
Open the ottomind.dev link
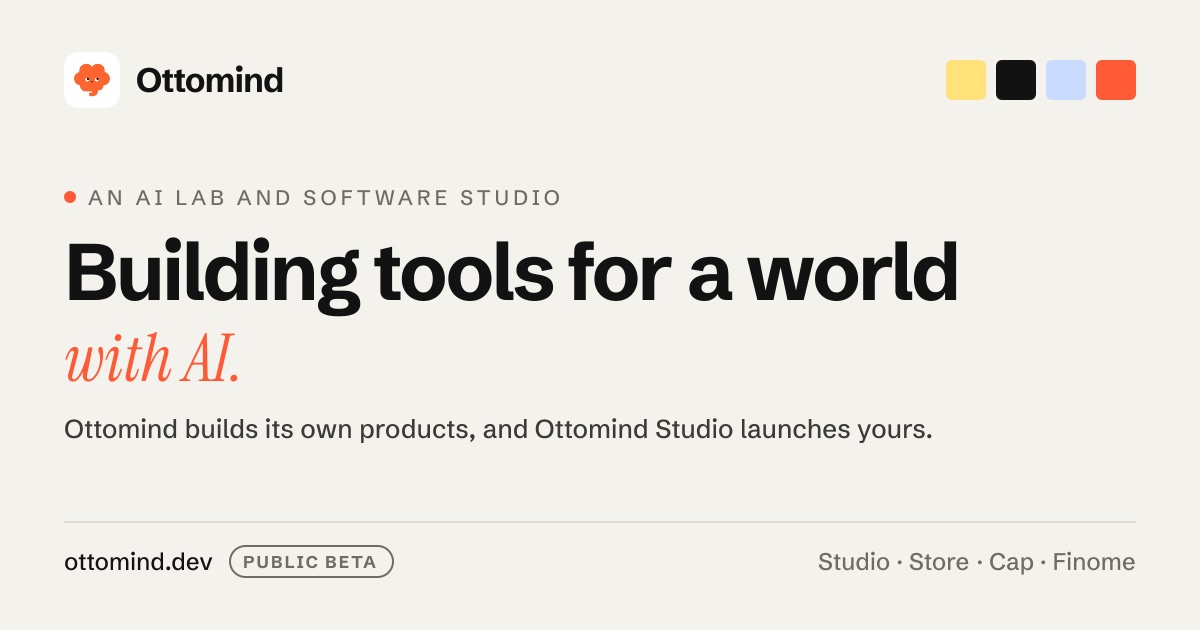click(138, 562)
